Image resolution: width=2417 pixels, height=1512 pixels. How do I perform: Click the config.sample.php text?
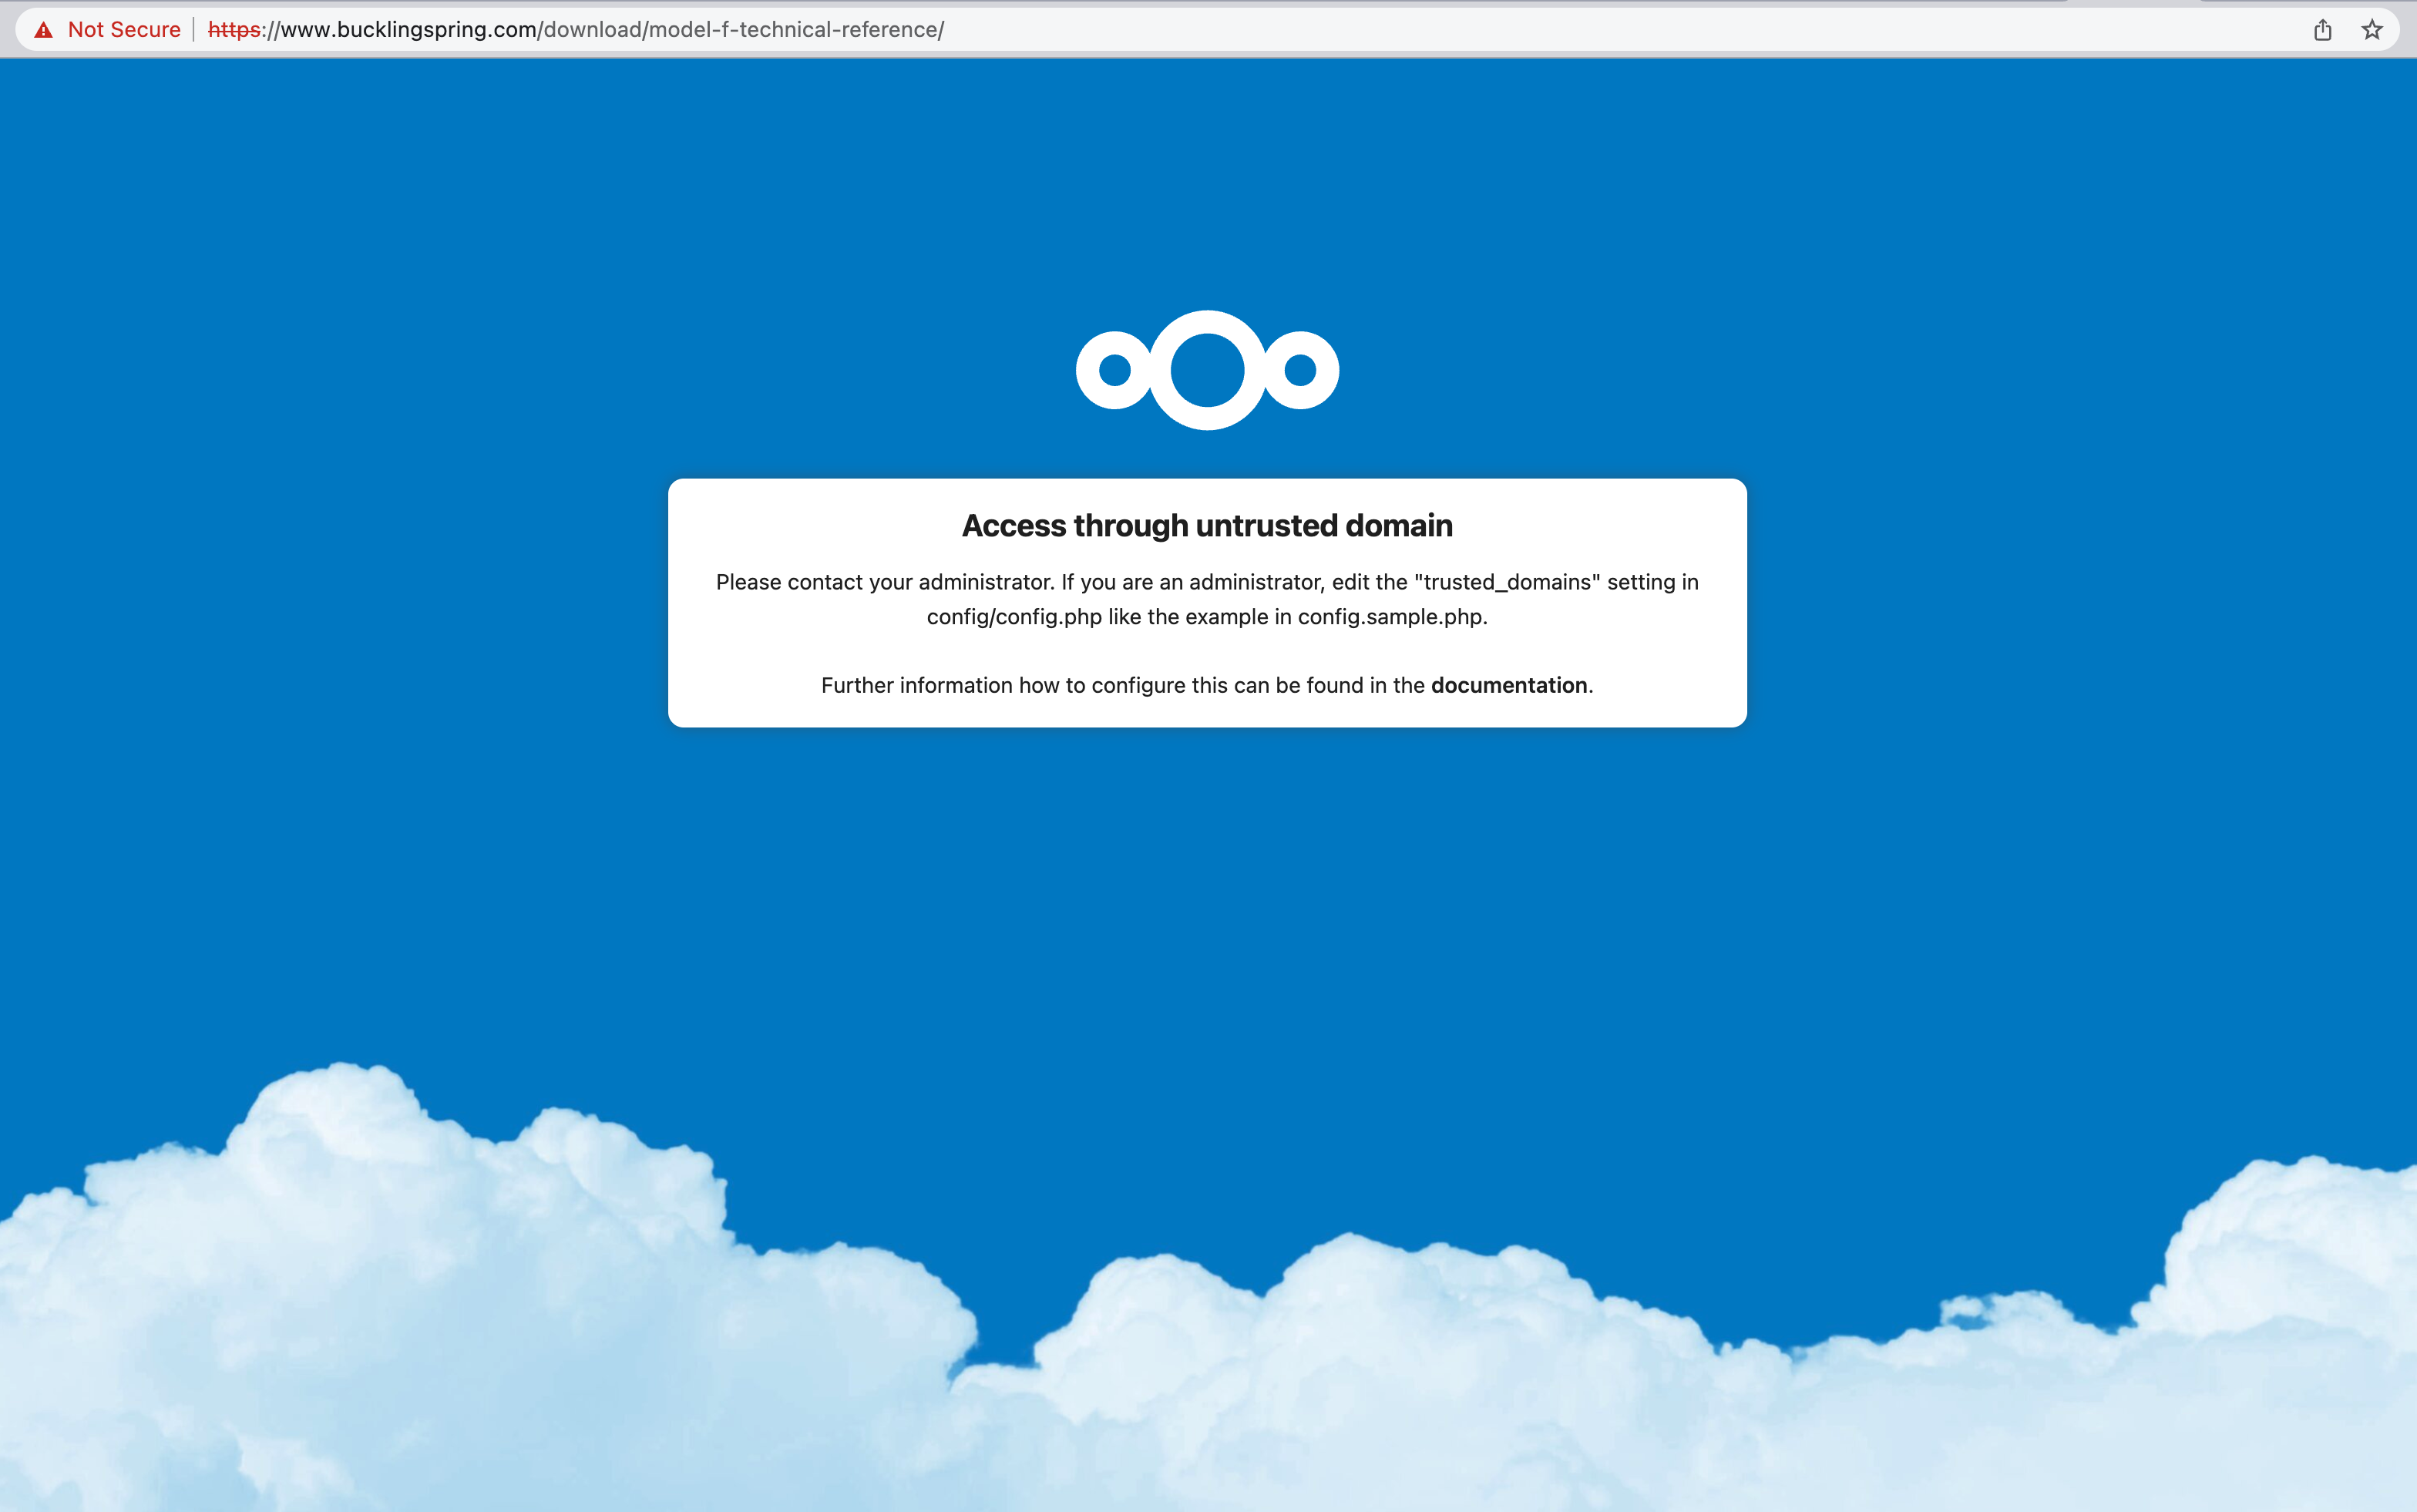tap(1392, 617)
